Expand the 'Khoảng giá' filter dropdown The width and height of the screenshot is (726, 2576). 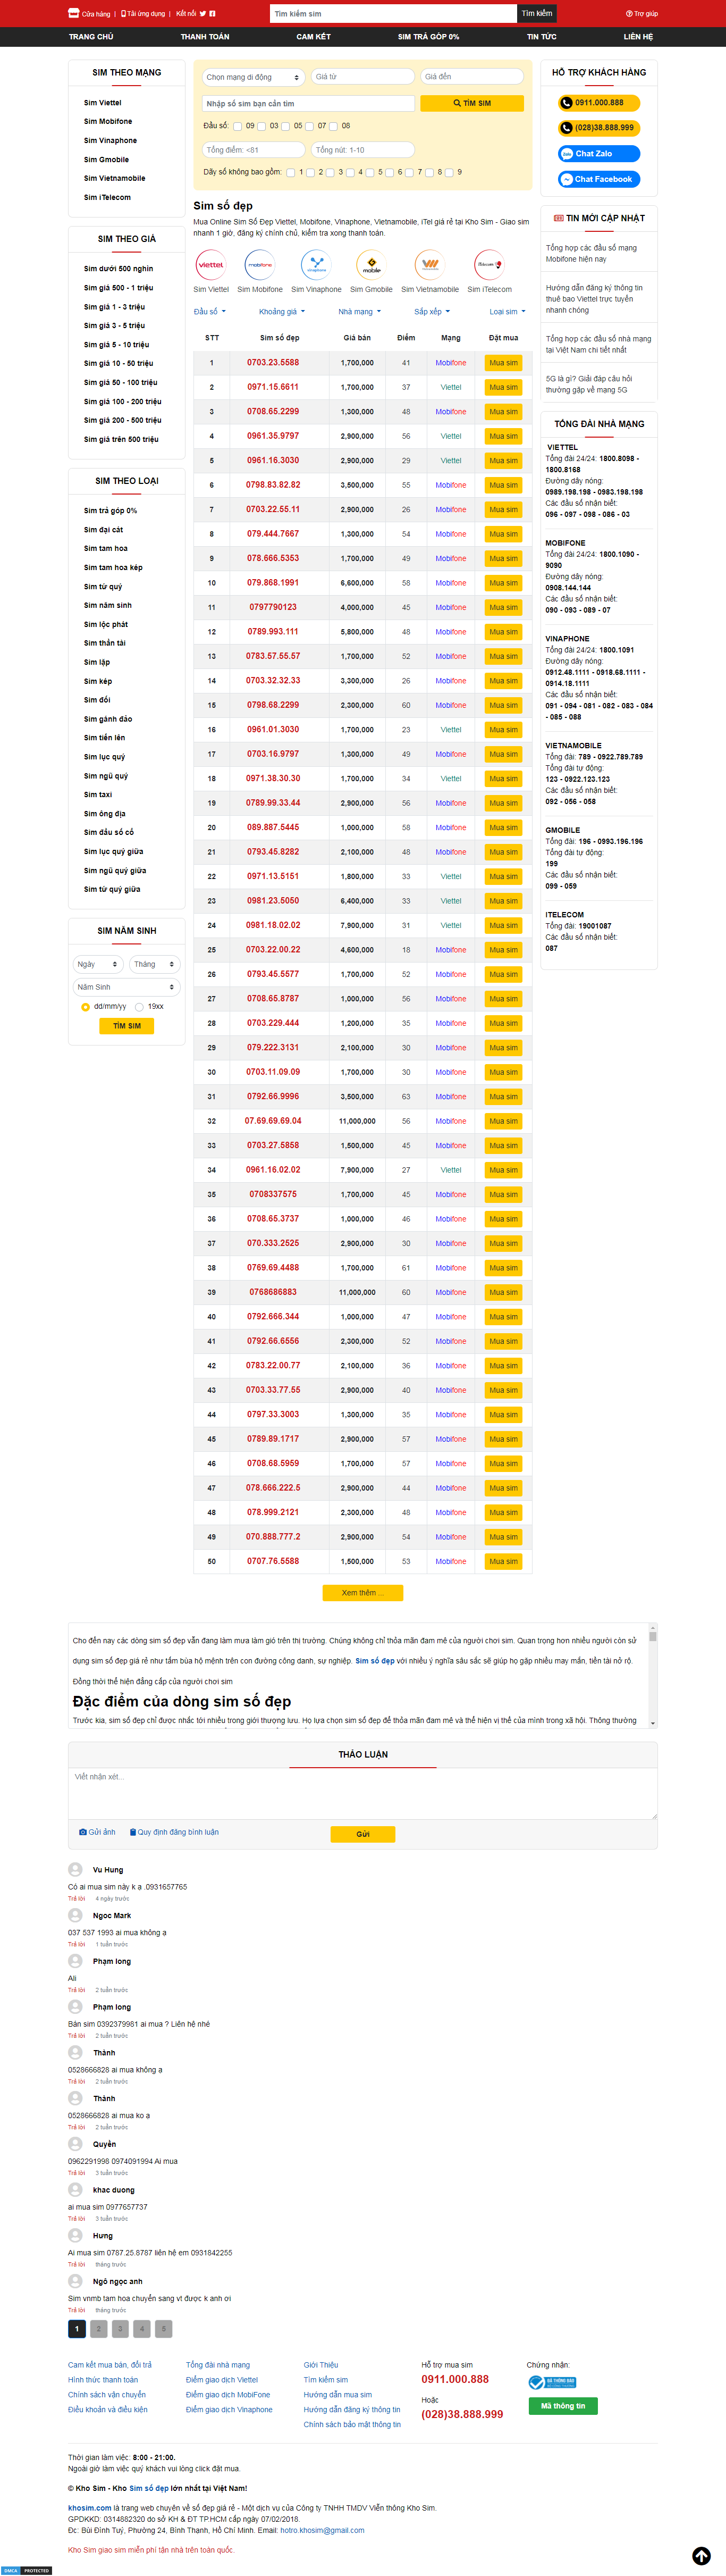(x=282, y=312)
